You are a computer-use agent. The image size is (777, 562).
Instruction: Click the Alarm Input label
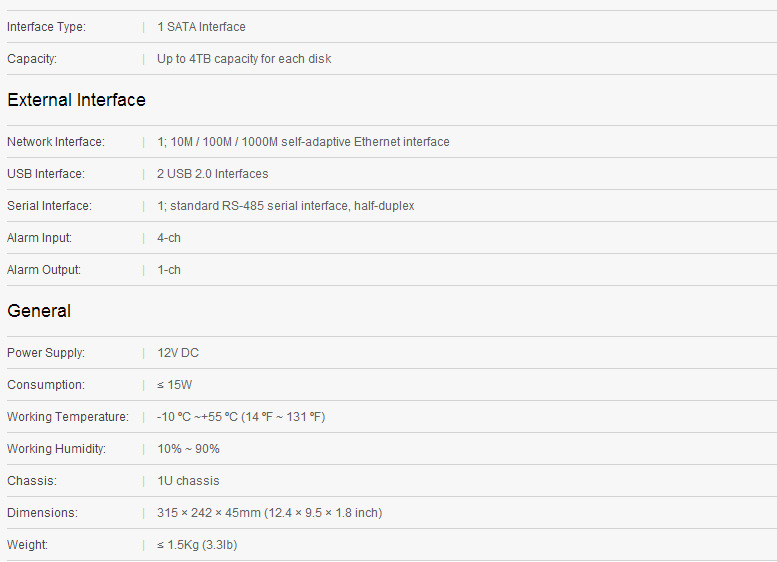(x=39, y=238)
